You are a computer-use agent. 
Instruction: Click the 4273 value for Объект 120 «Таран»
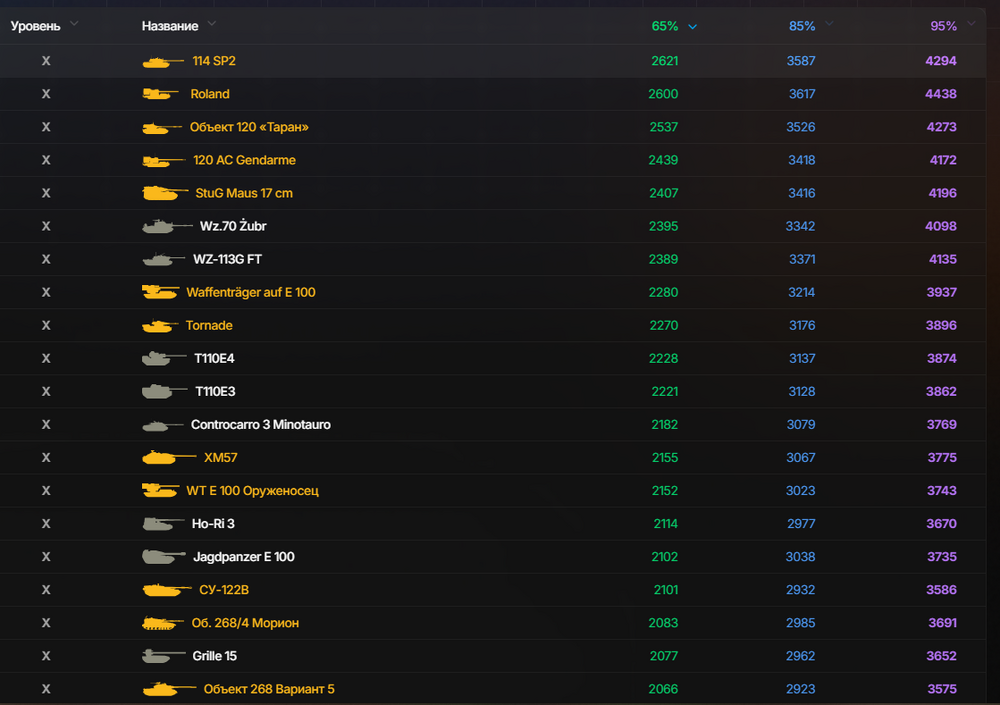click(941, 127)
